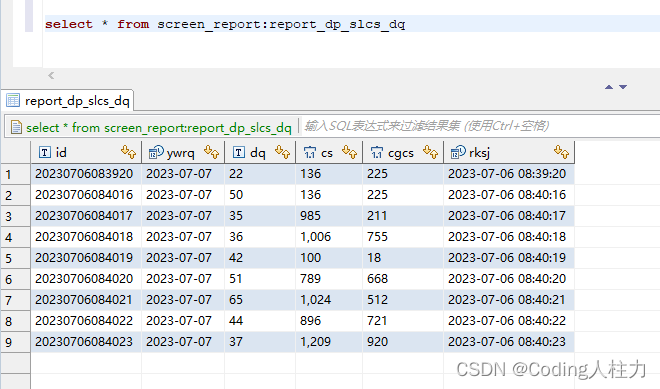Click id cell 20230706084022
Screen dimensions: 660x389
tap(86, 321)
